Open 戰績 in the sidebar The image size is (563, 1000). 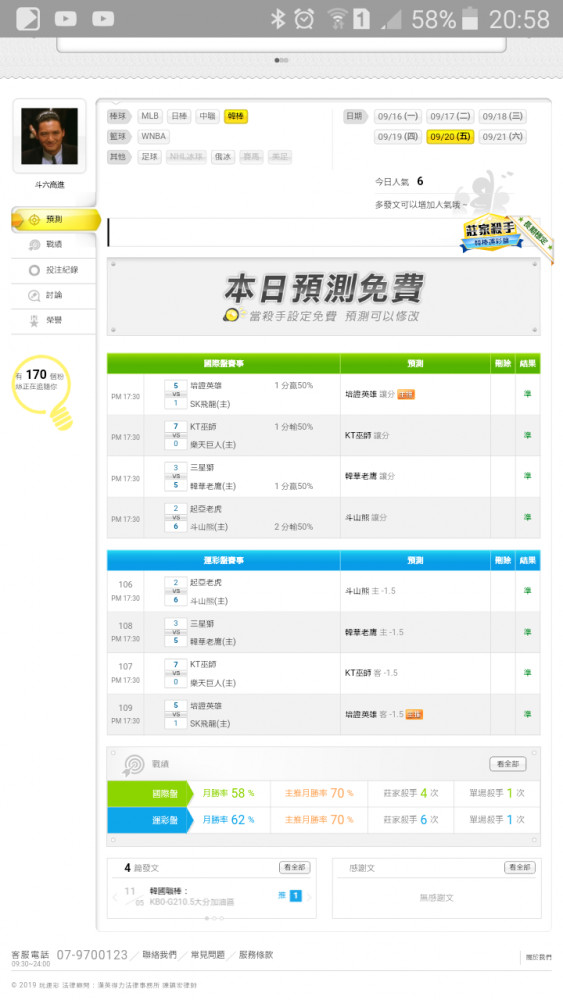tap(54, 244)
